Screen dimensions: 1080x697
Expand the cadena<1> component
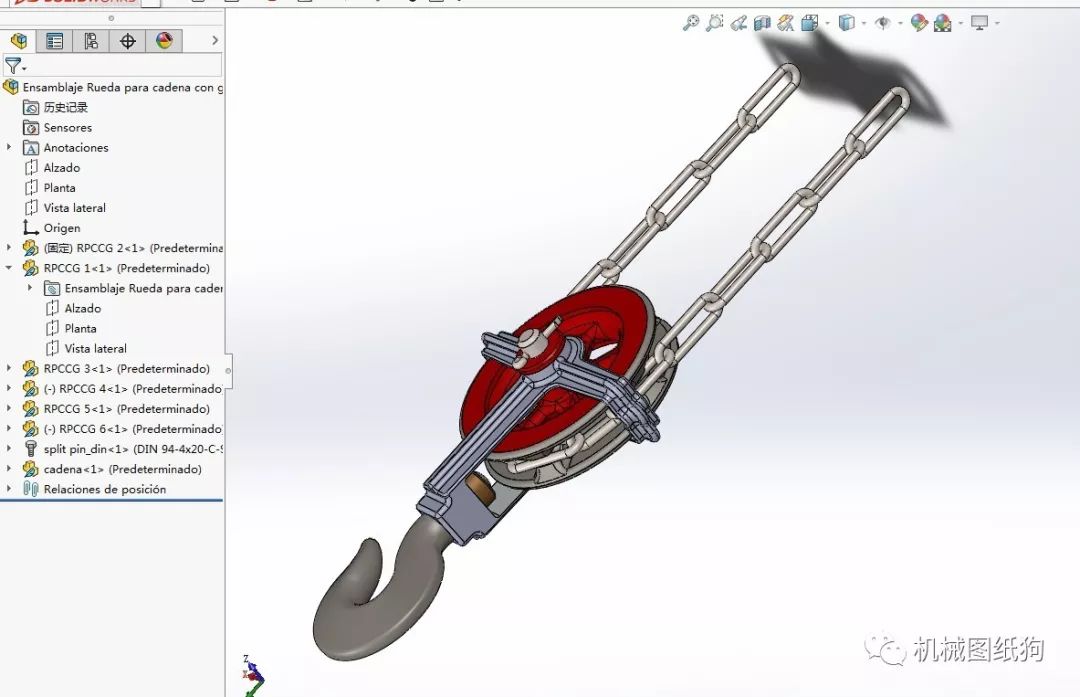9,468
